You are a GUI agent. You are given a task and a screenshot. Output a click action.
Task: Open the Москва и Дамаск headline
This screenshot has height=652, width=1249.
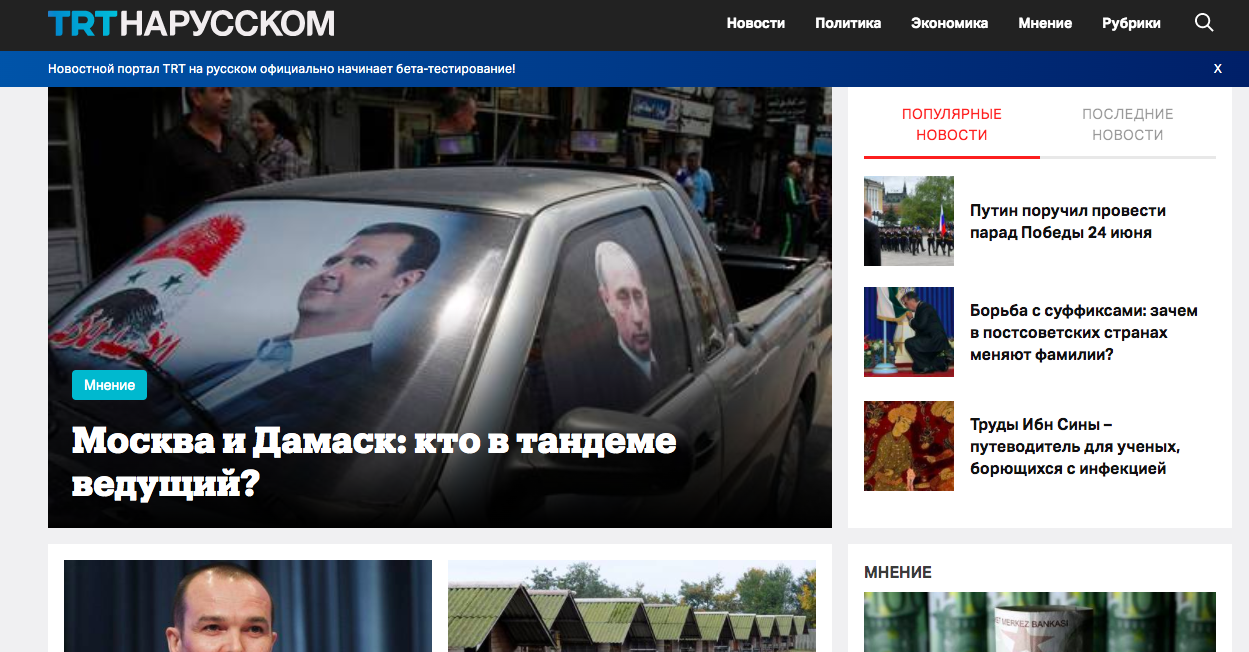click(374, 461)
